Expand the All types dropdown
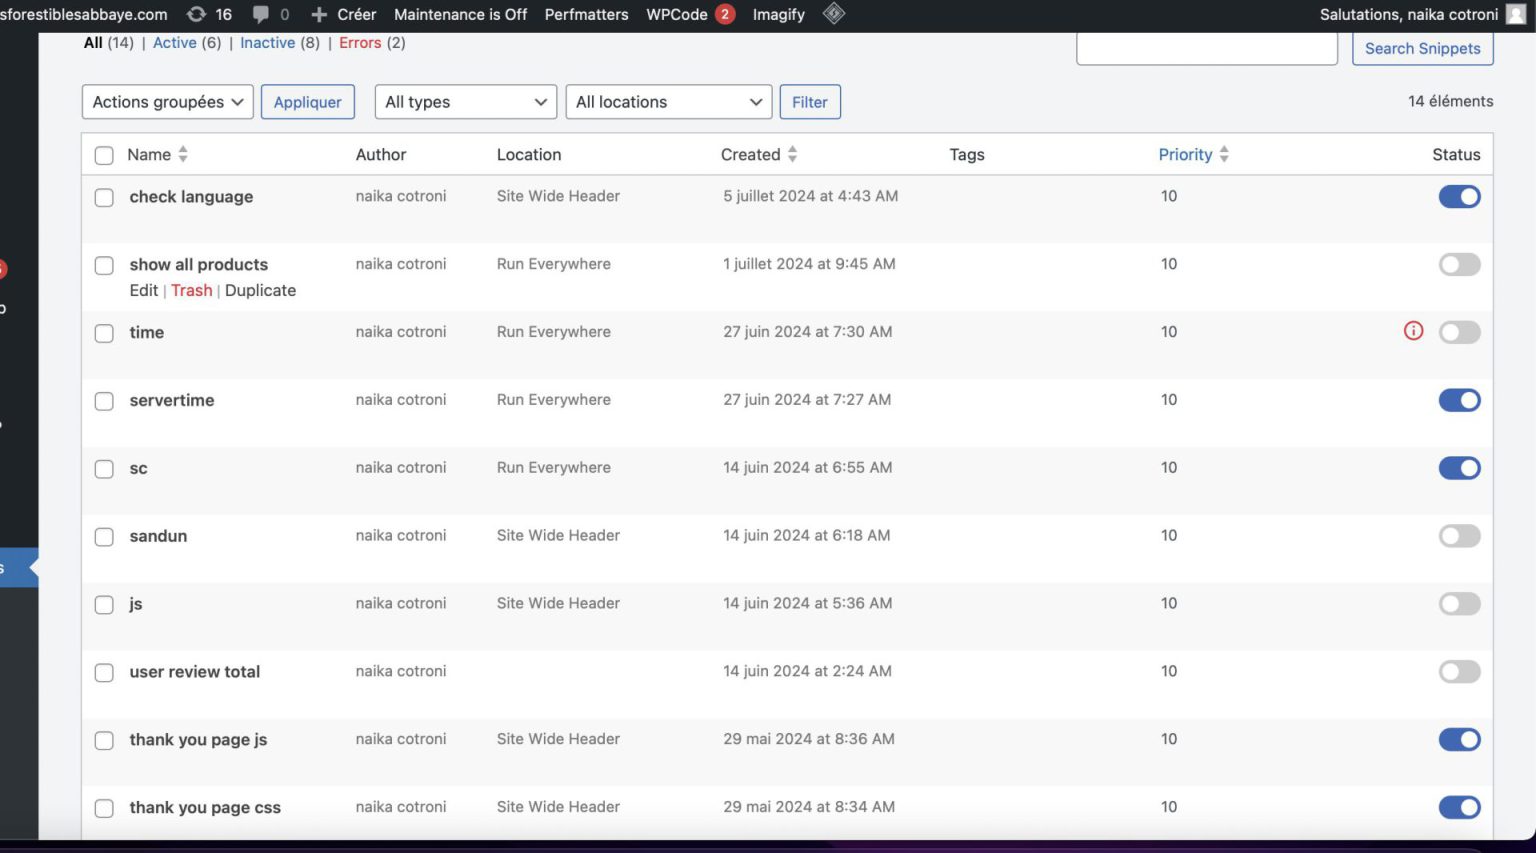The height and width of the screenshot is (853, 1536). pyautogui.click(x=465, y=102)
